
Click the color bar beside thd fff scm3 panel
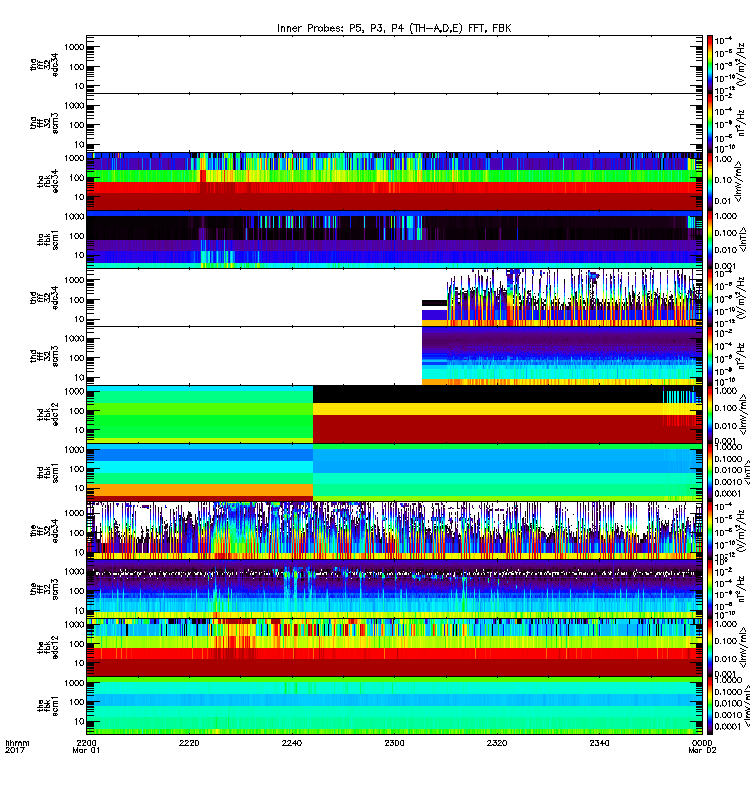(x=710, y=356)
